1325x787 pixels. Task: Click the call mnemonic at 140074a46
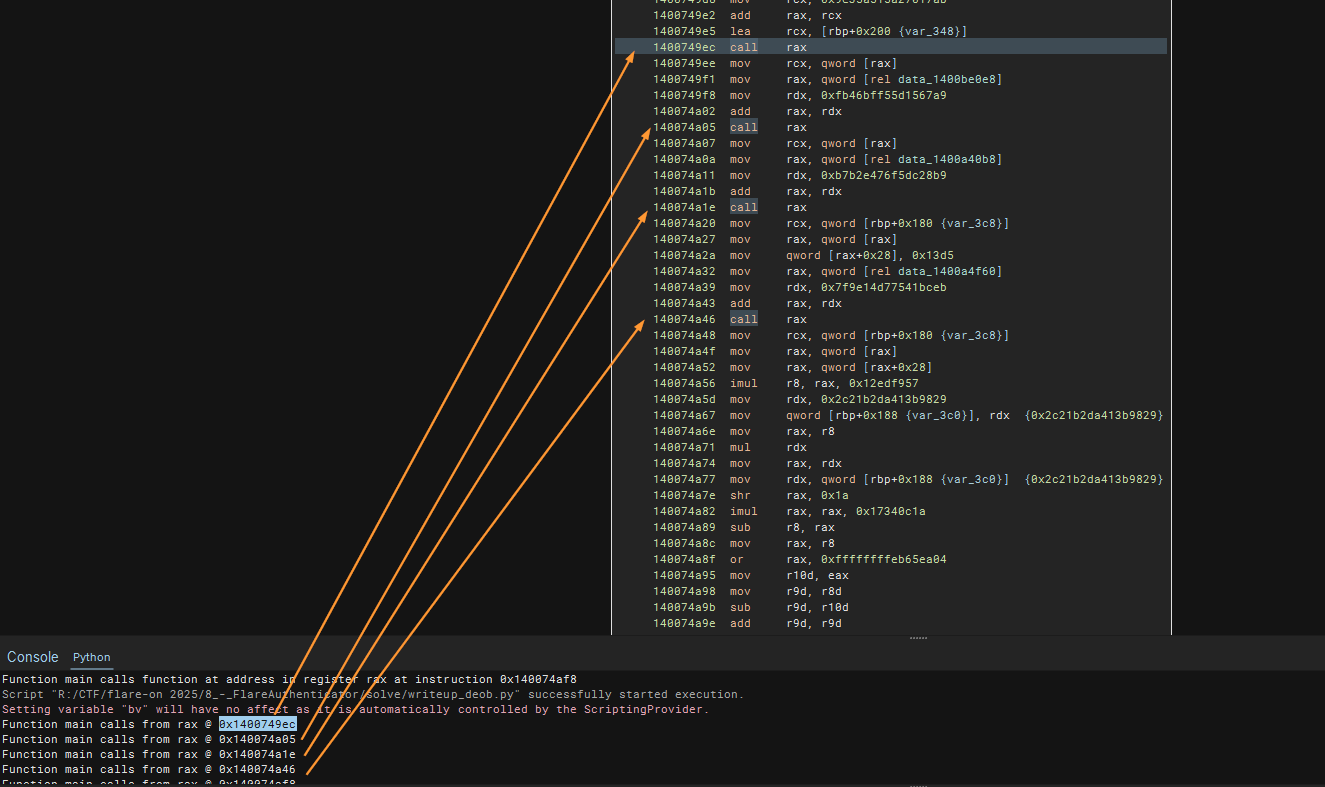[743, 319]
